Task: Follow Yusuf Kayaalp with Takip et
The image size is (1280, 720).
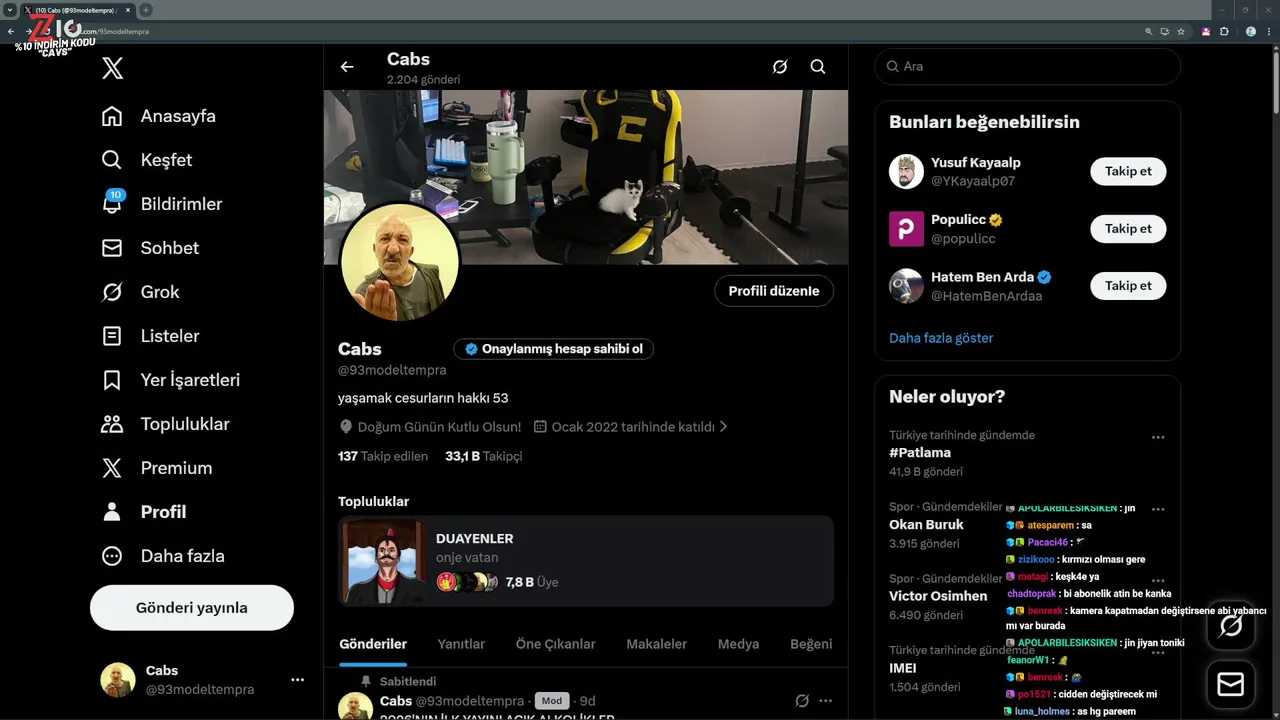Action: click(1128, 171)
